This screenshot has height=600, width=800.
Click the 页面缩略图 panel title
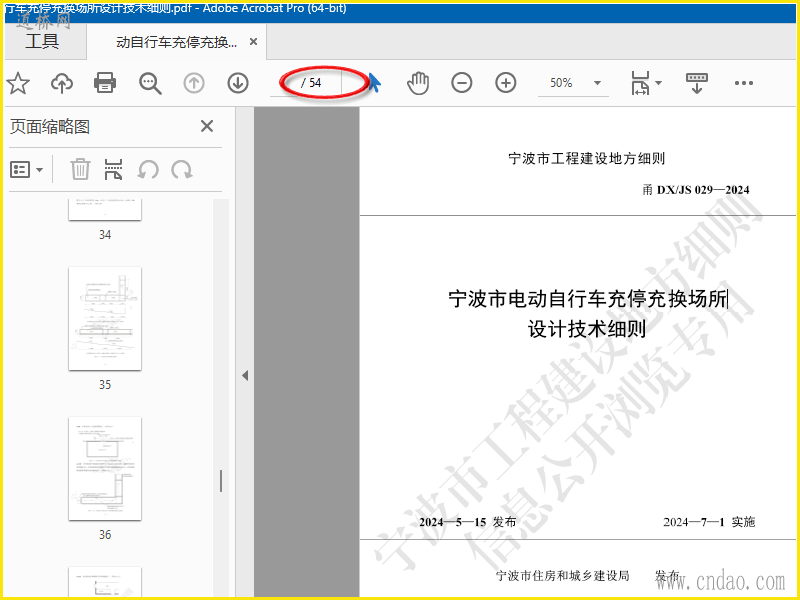50,127
